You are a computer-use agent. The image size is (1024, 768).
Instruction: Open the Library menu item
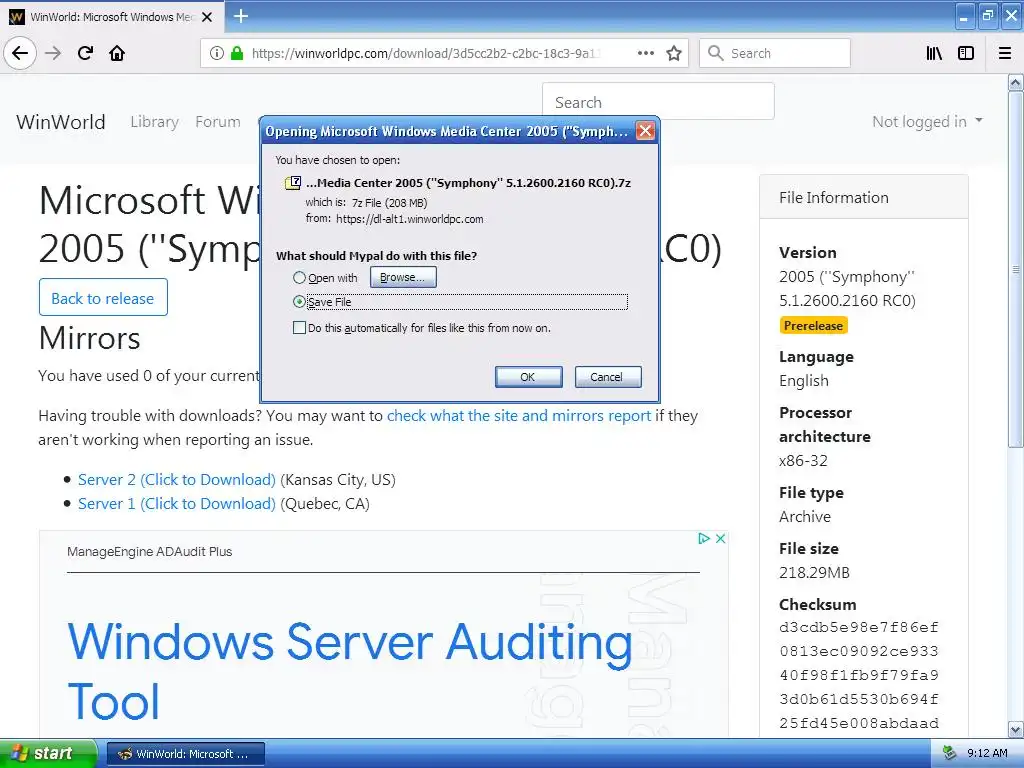click(x=154, y=121)
